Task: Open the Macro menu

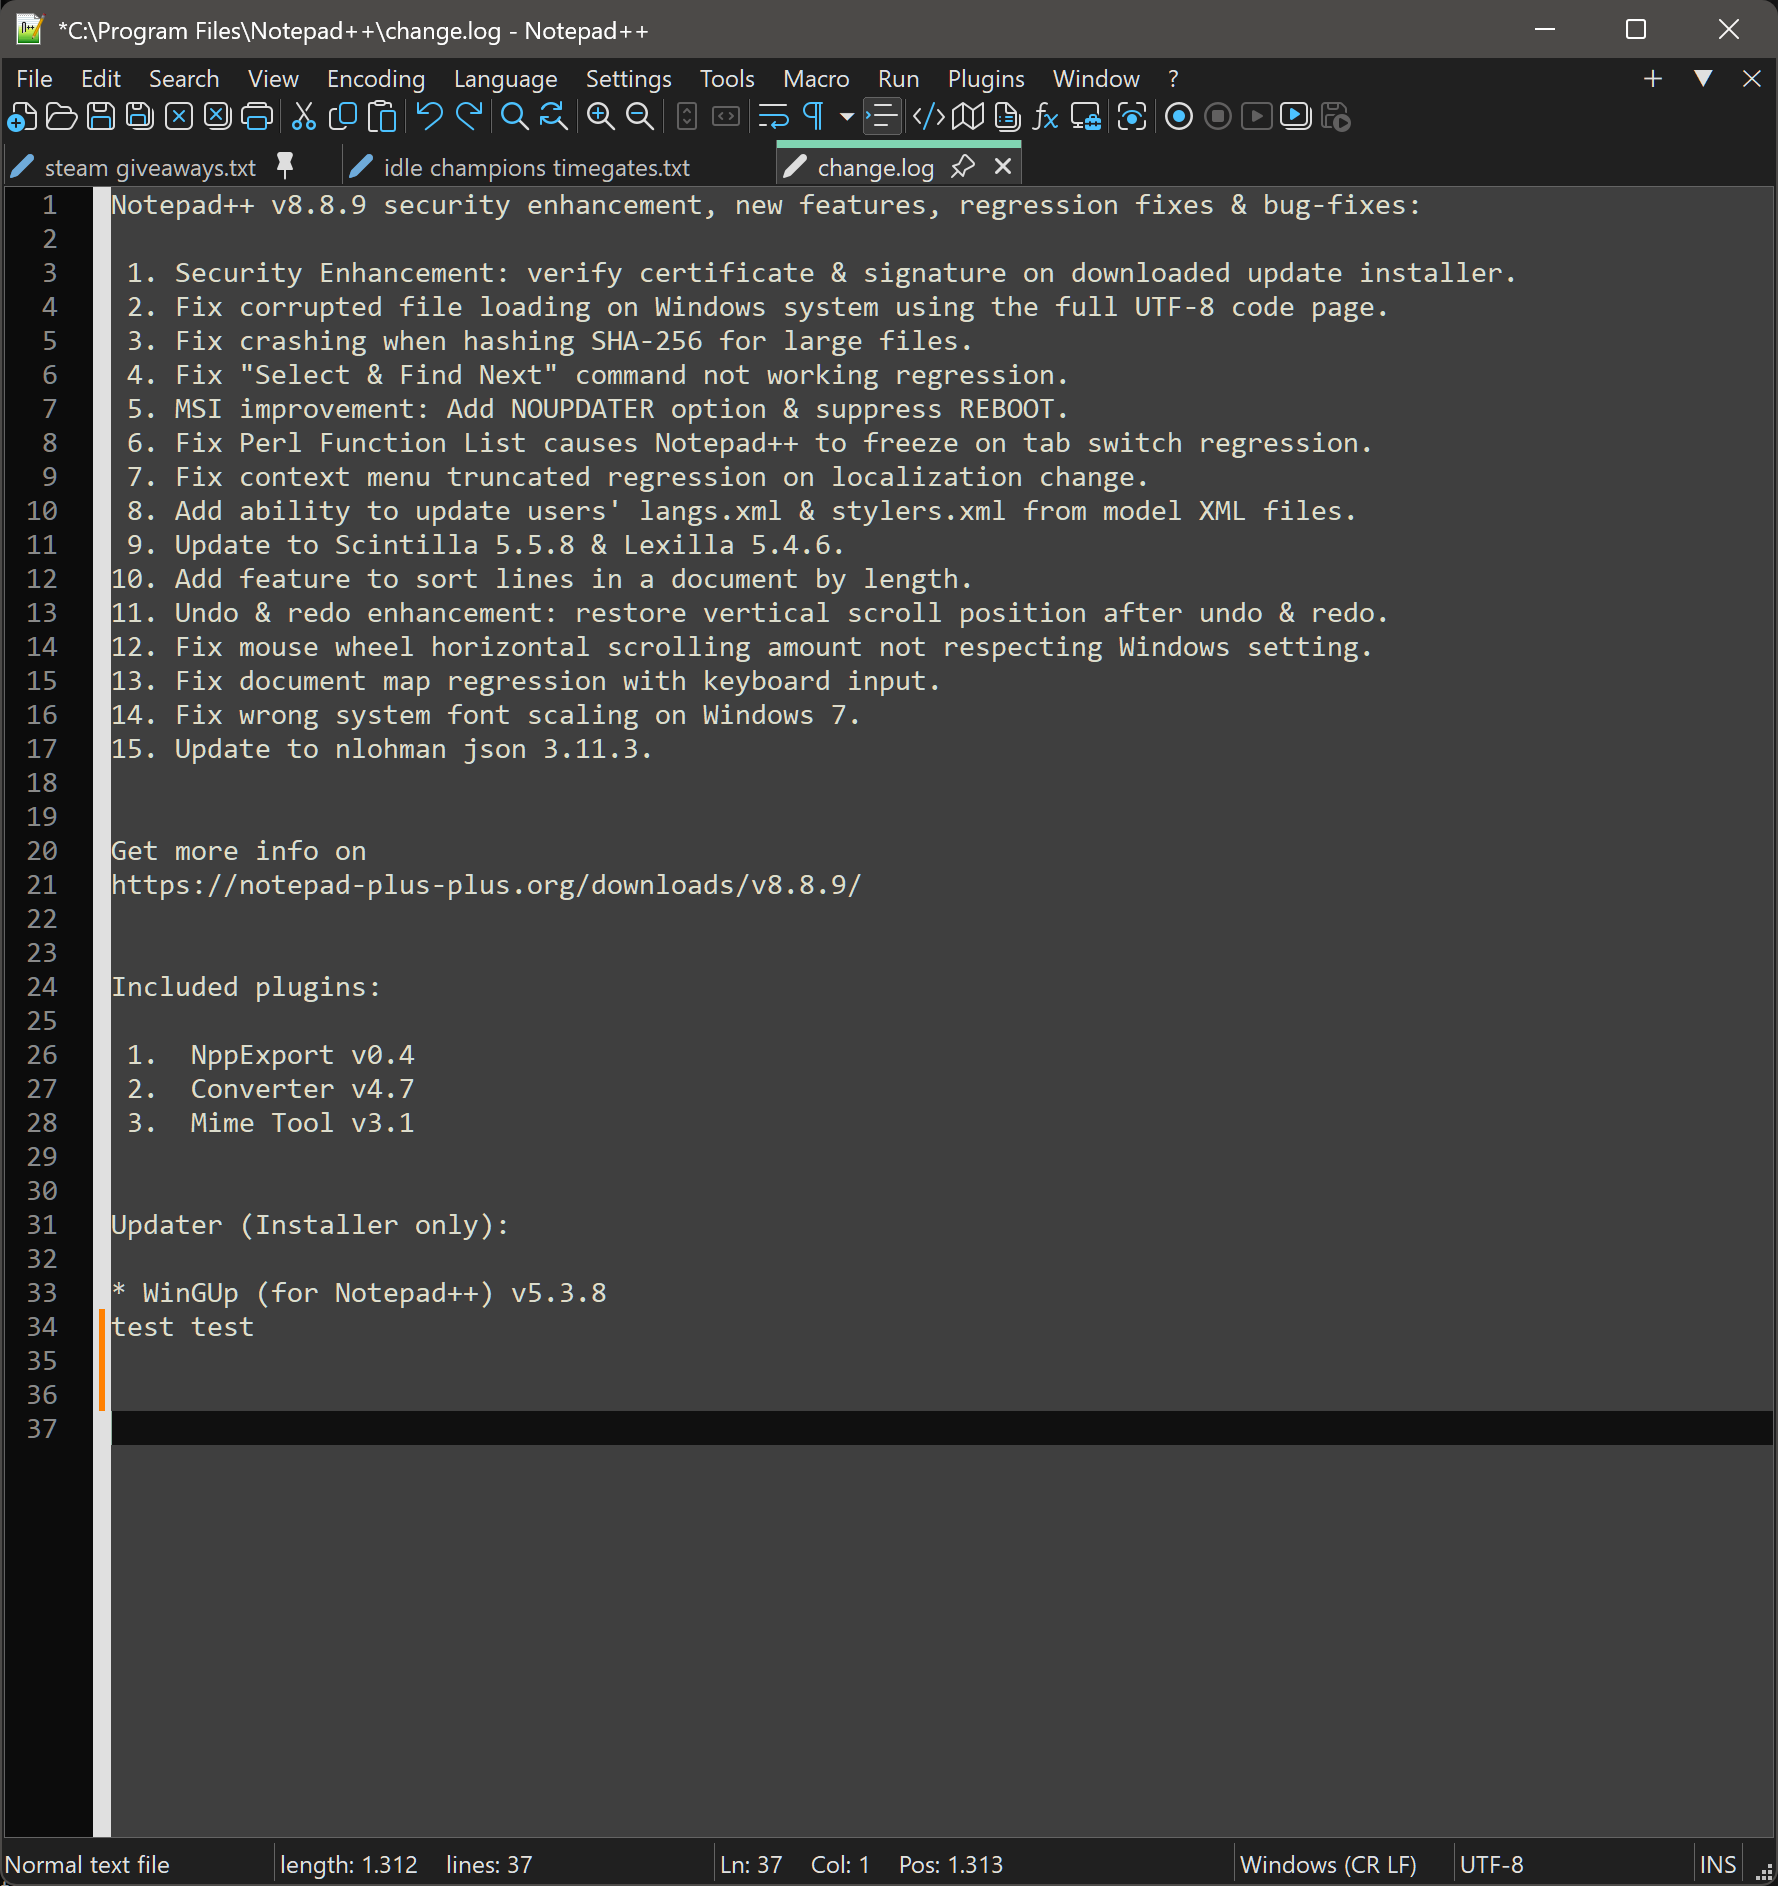Action: [816, 79]
